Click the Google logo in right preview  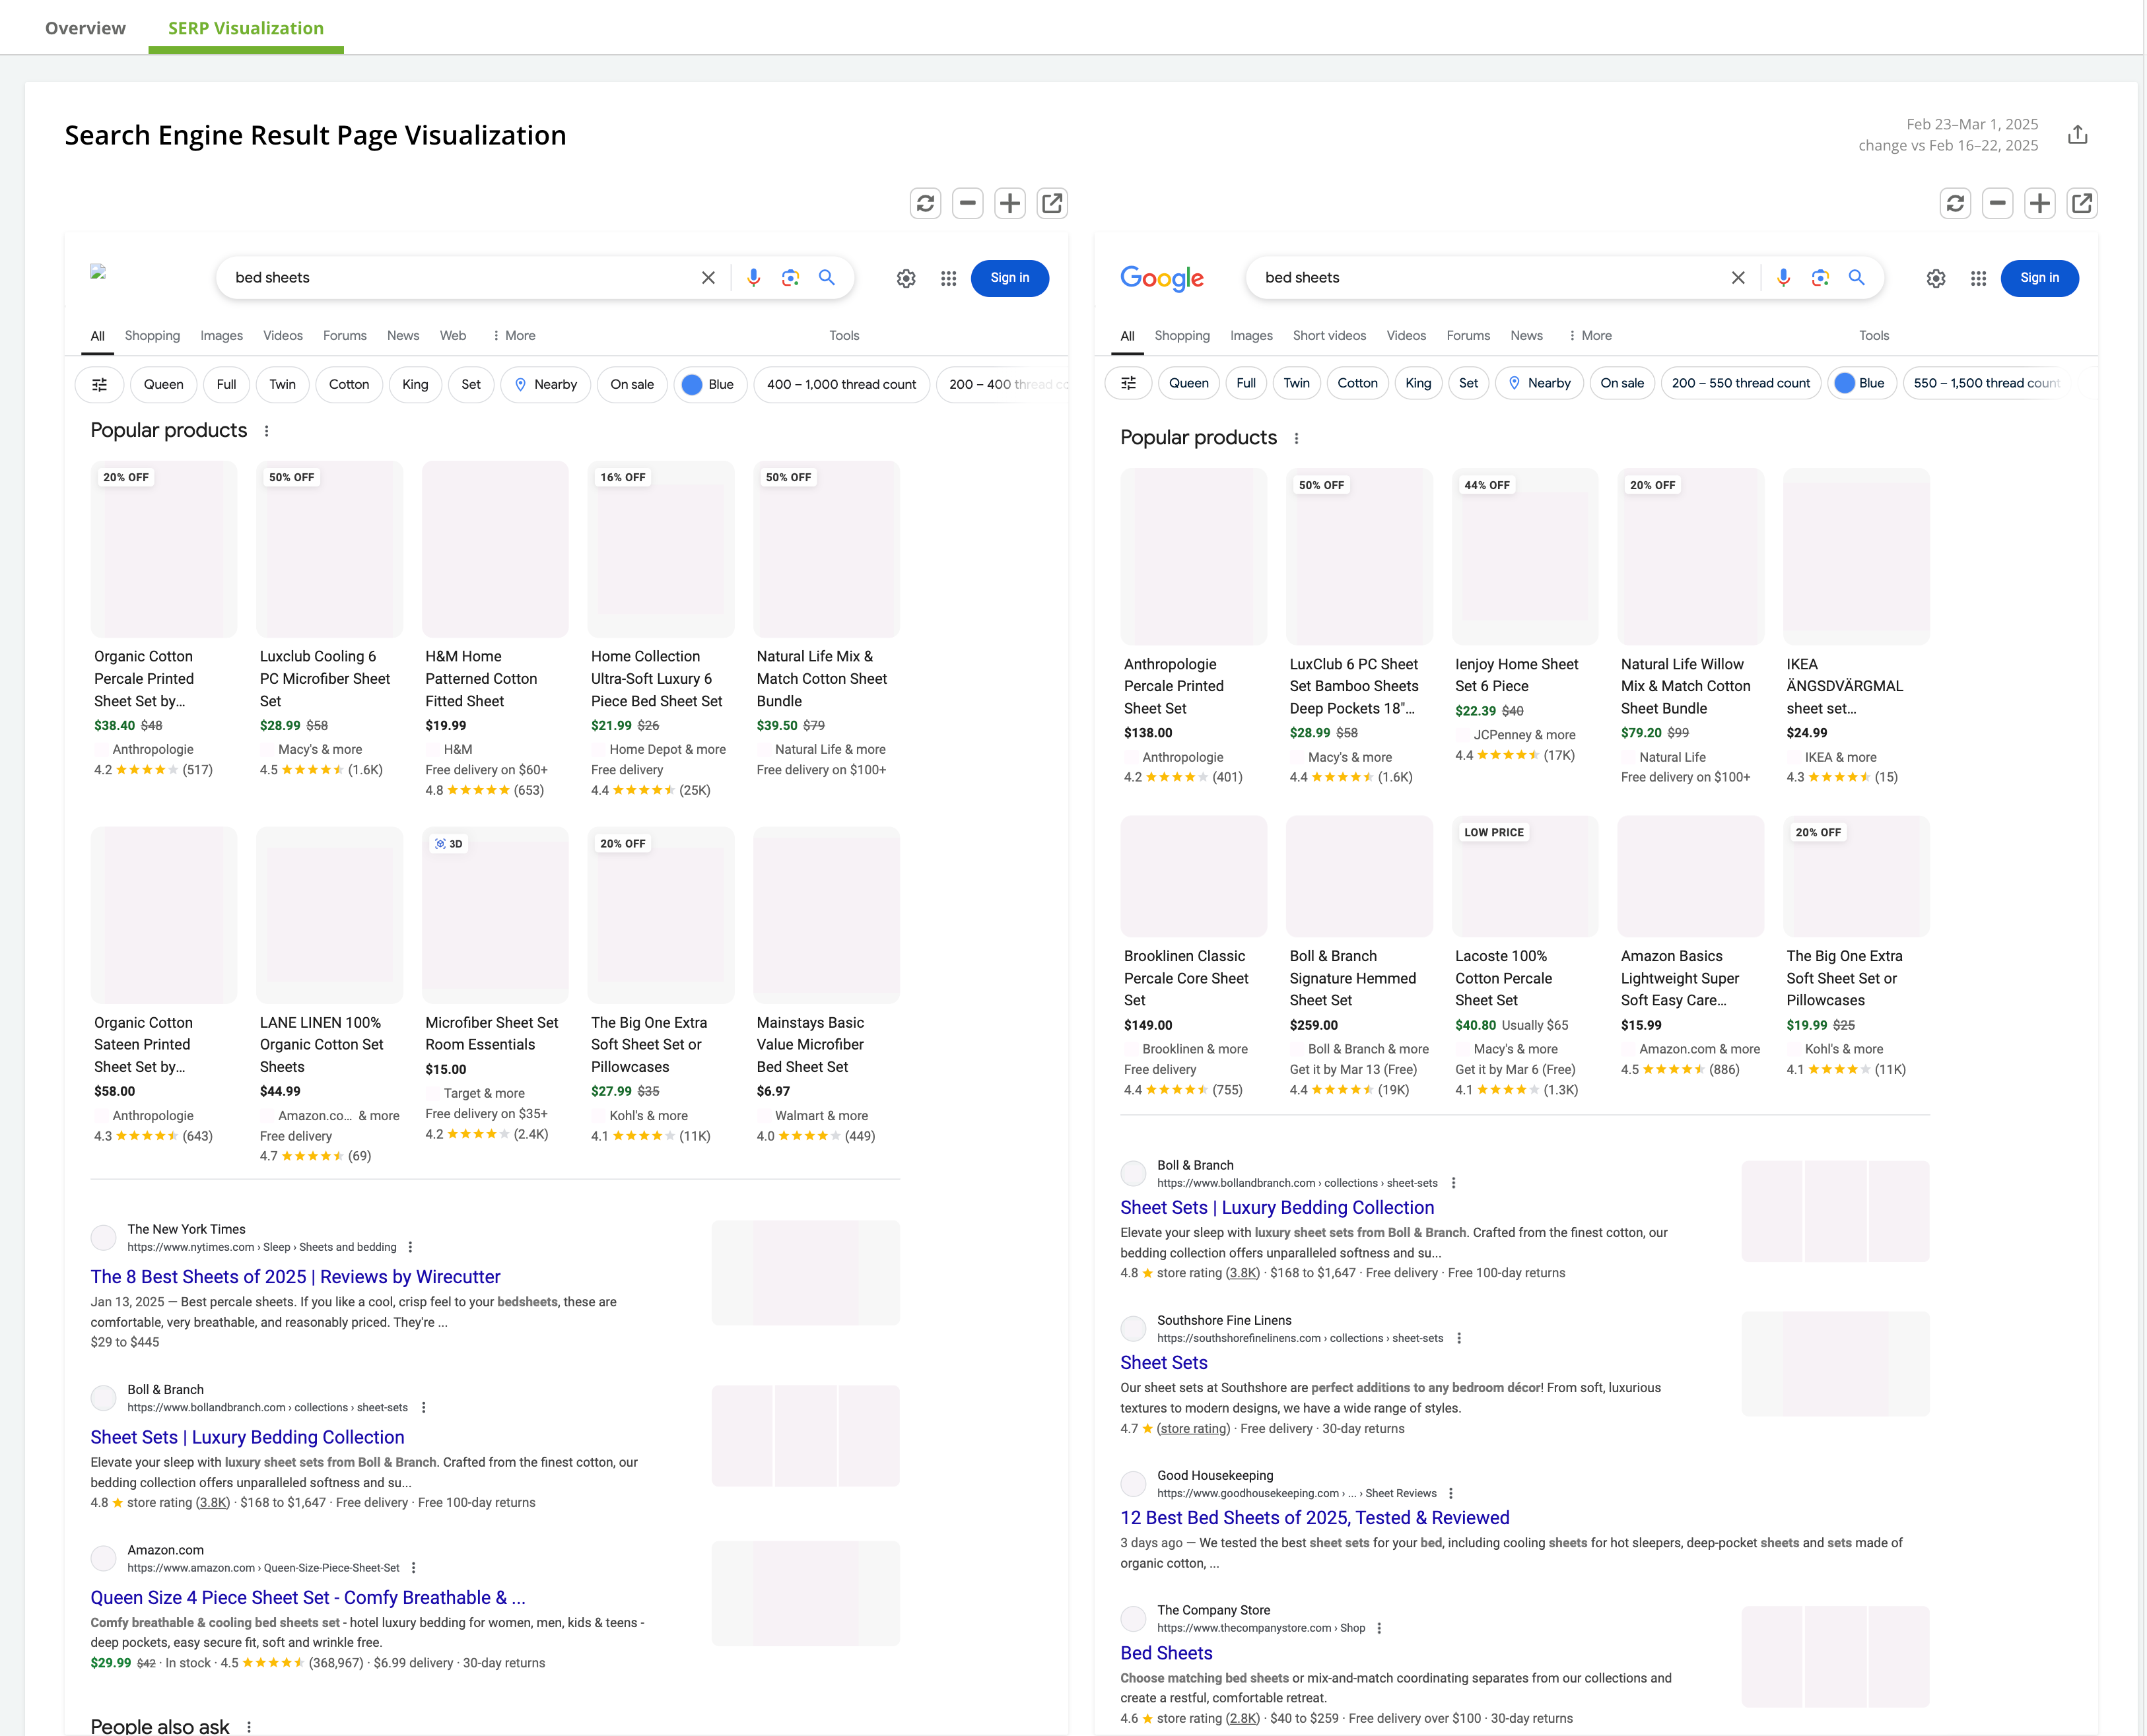tap(1162, 278)
